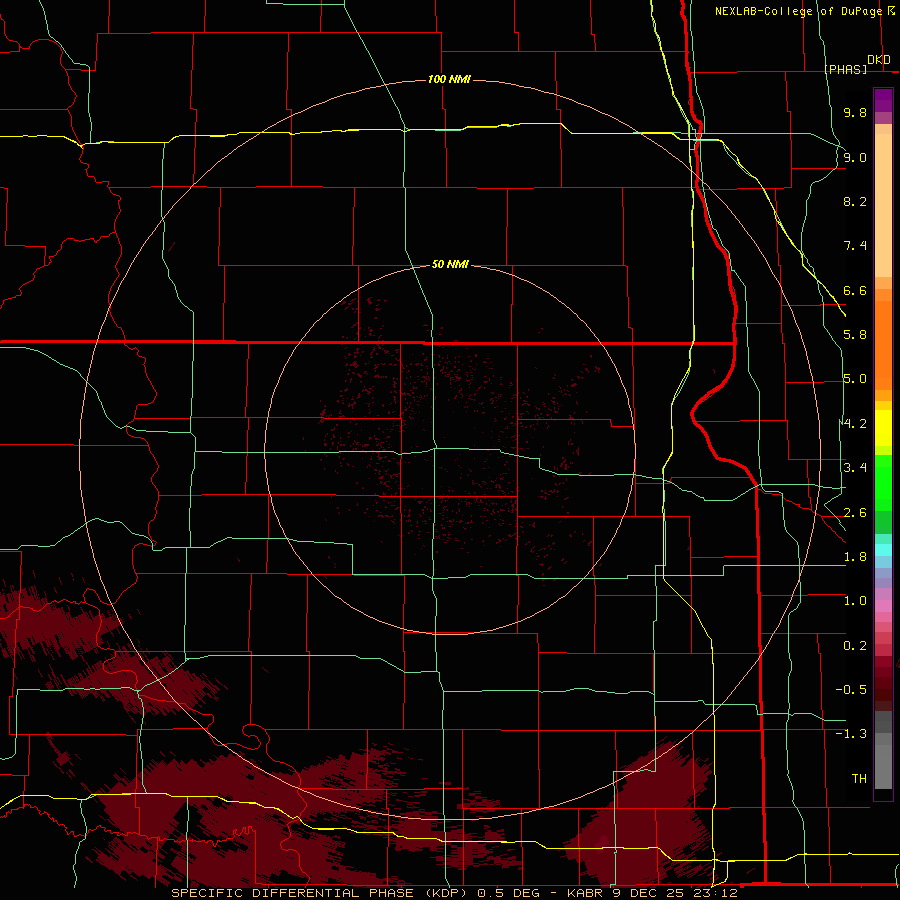Click the 5.0 scale value
The width and height of the screenshot is (900, 900).
855,379
